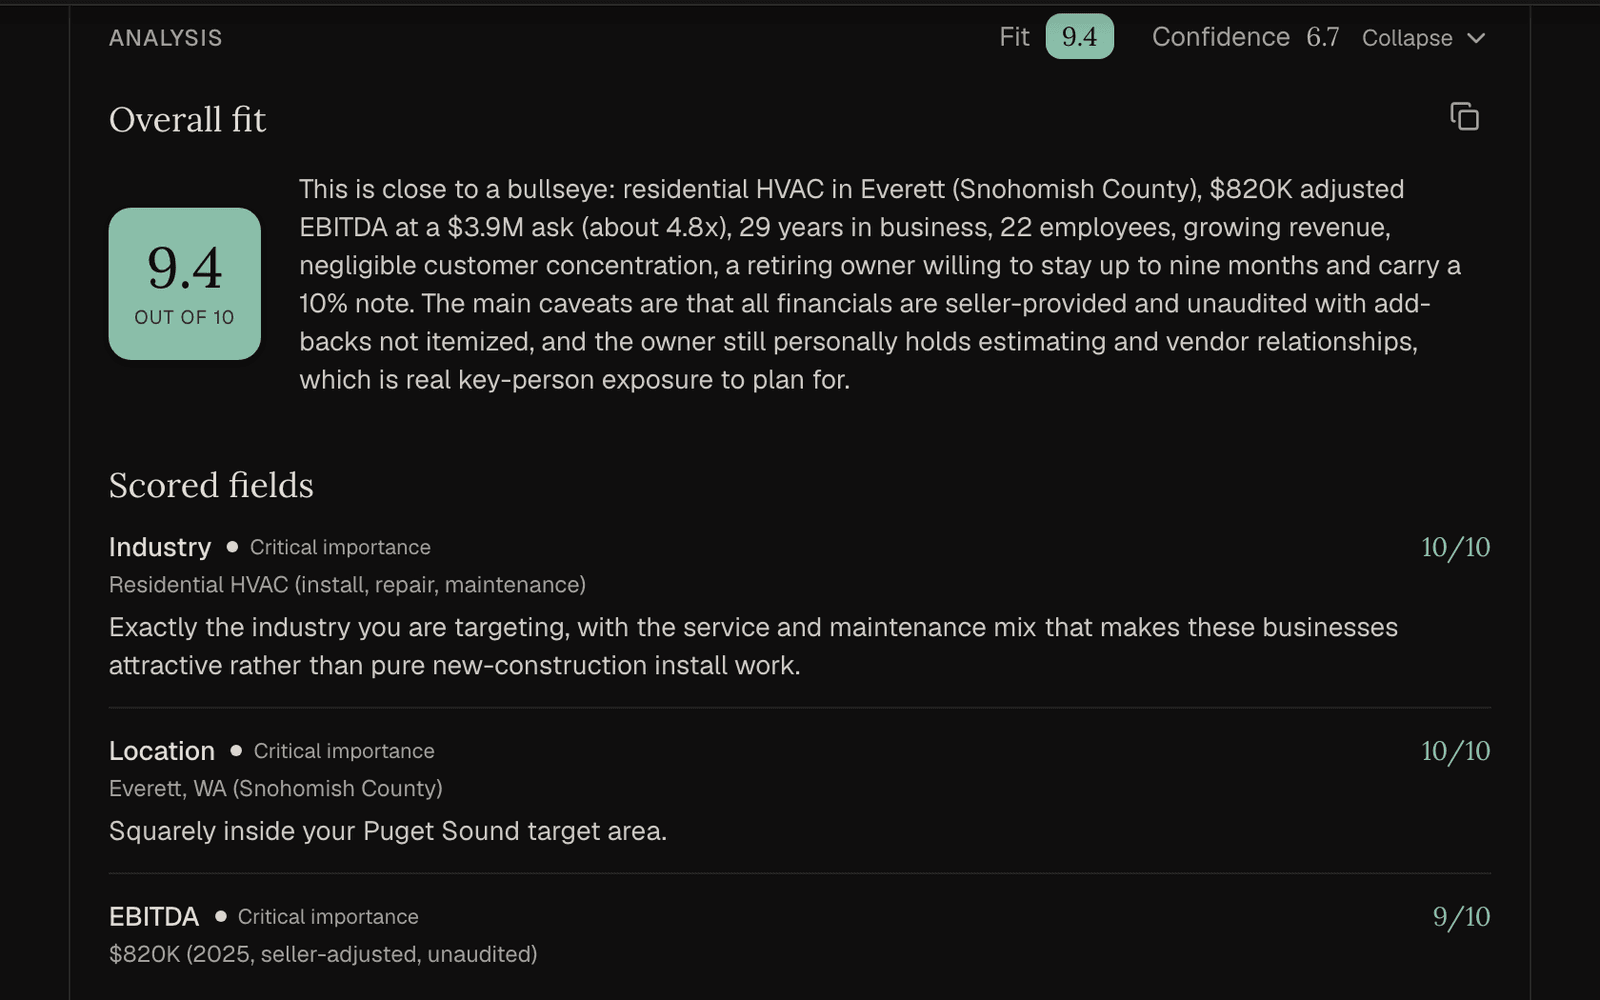The image size is (1600, 1000).
Task: Select the Scored fields heading
Action: click(x=211, y=485)
